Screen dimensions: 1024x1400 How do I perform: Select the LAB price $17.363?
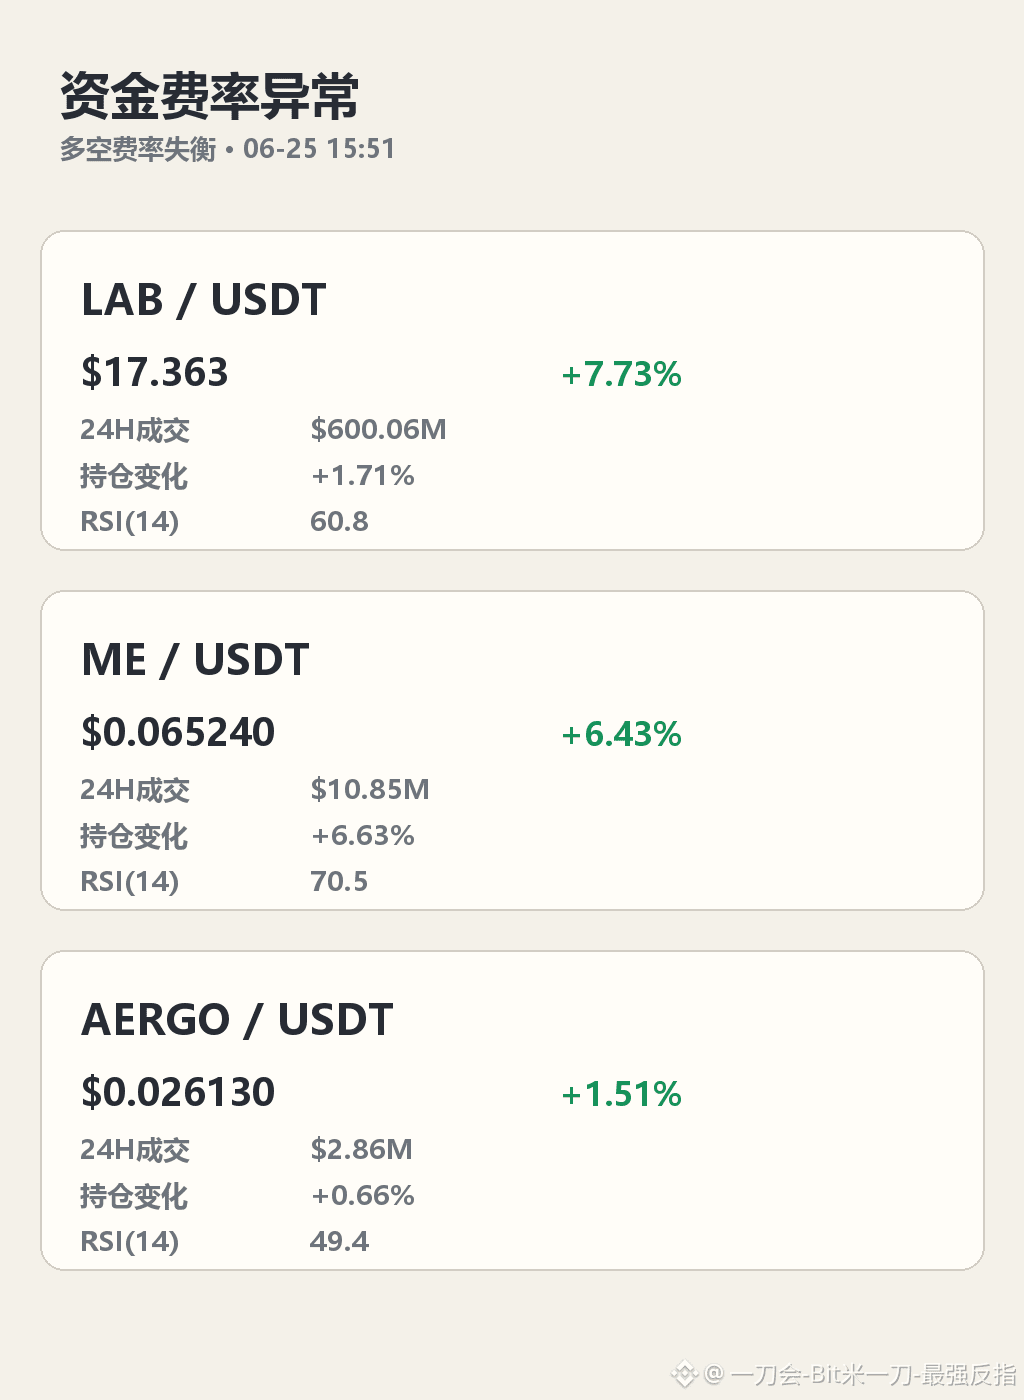click(155, 372)
